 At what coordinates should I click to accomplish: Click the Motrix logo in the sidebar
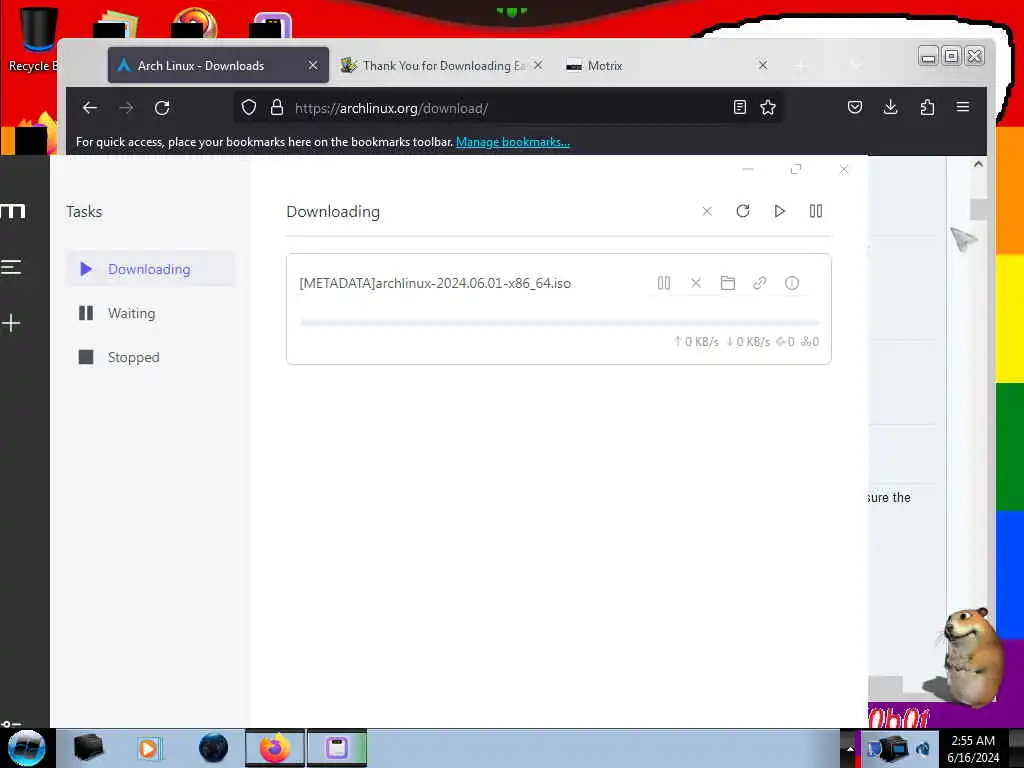[12, 211]
